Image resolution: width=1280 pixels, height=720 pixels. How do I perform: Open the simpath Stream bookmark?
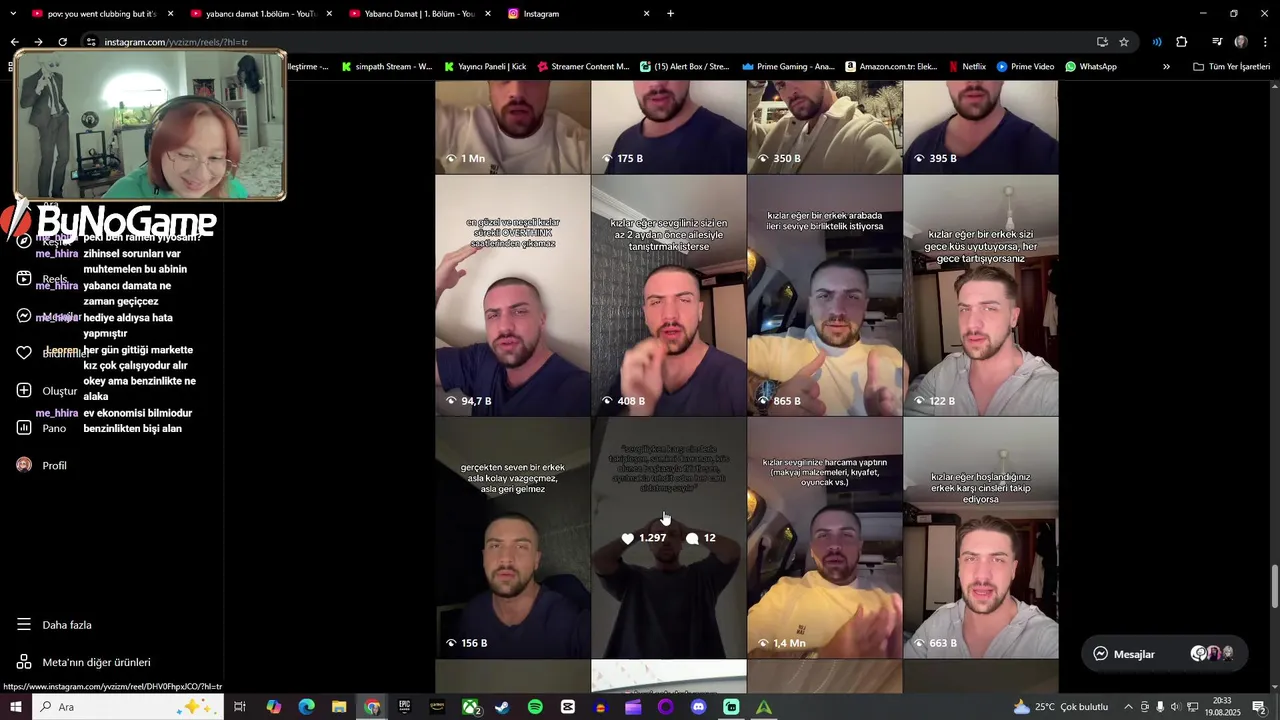coord(387,67)
